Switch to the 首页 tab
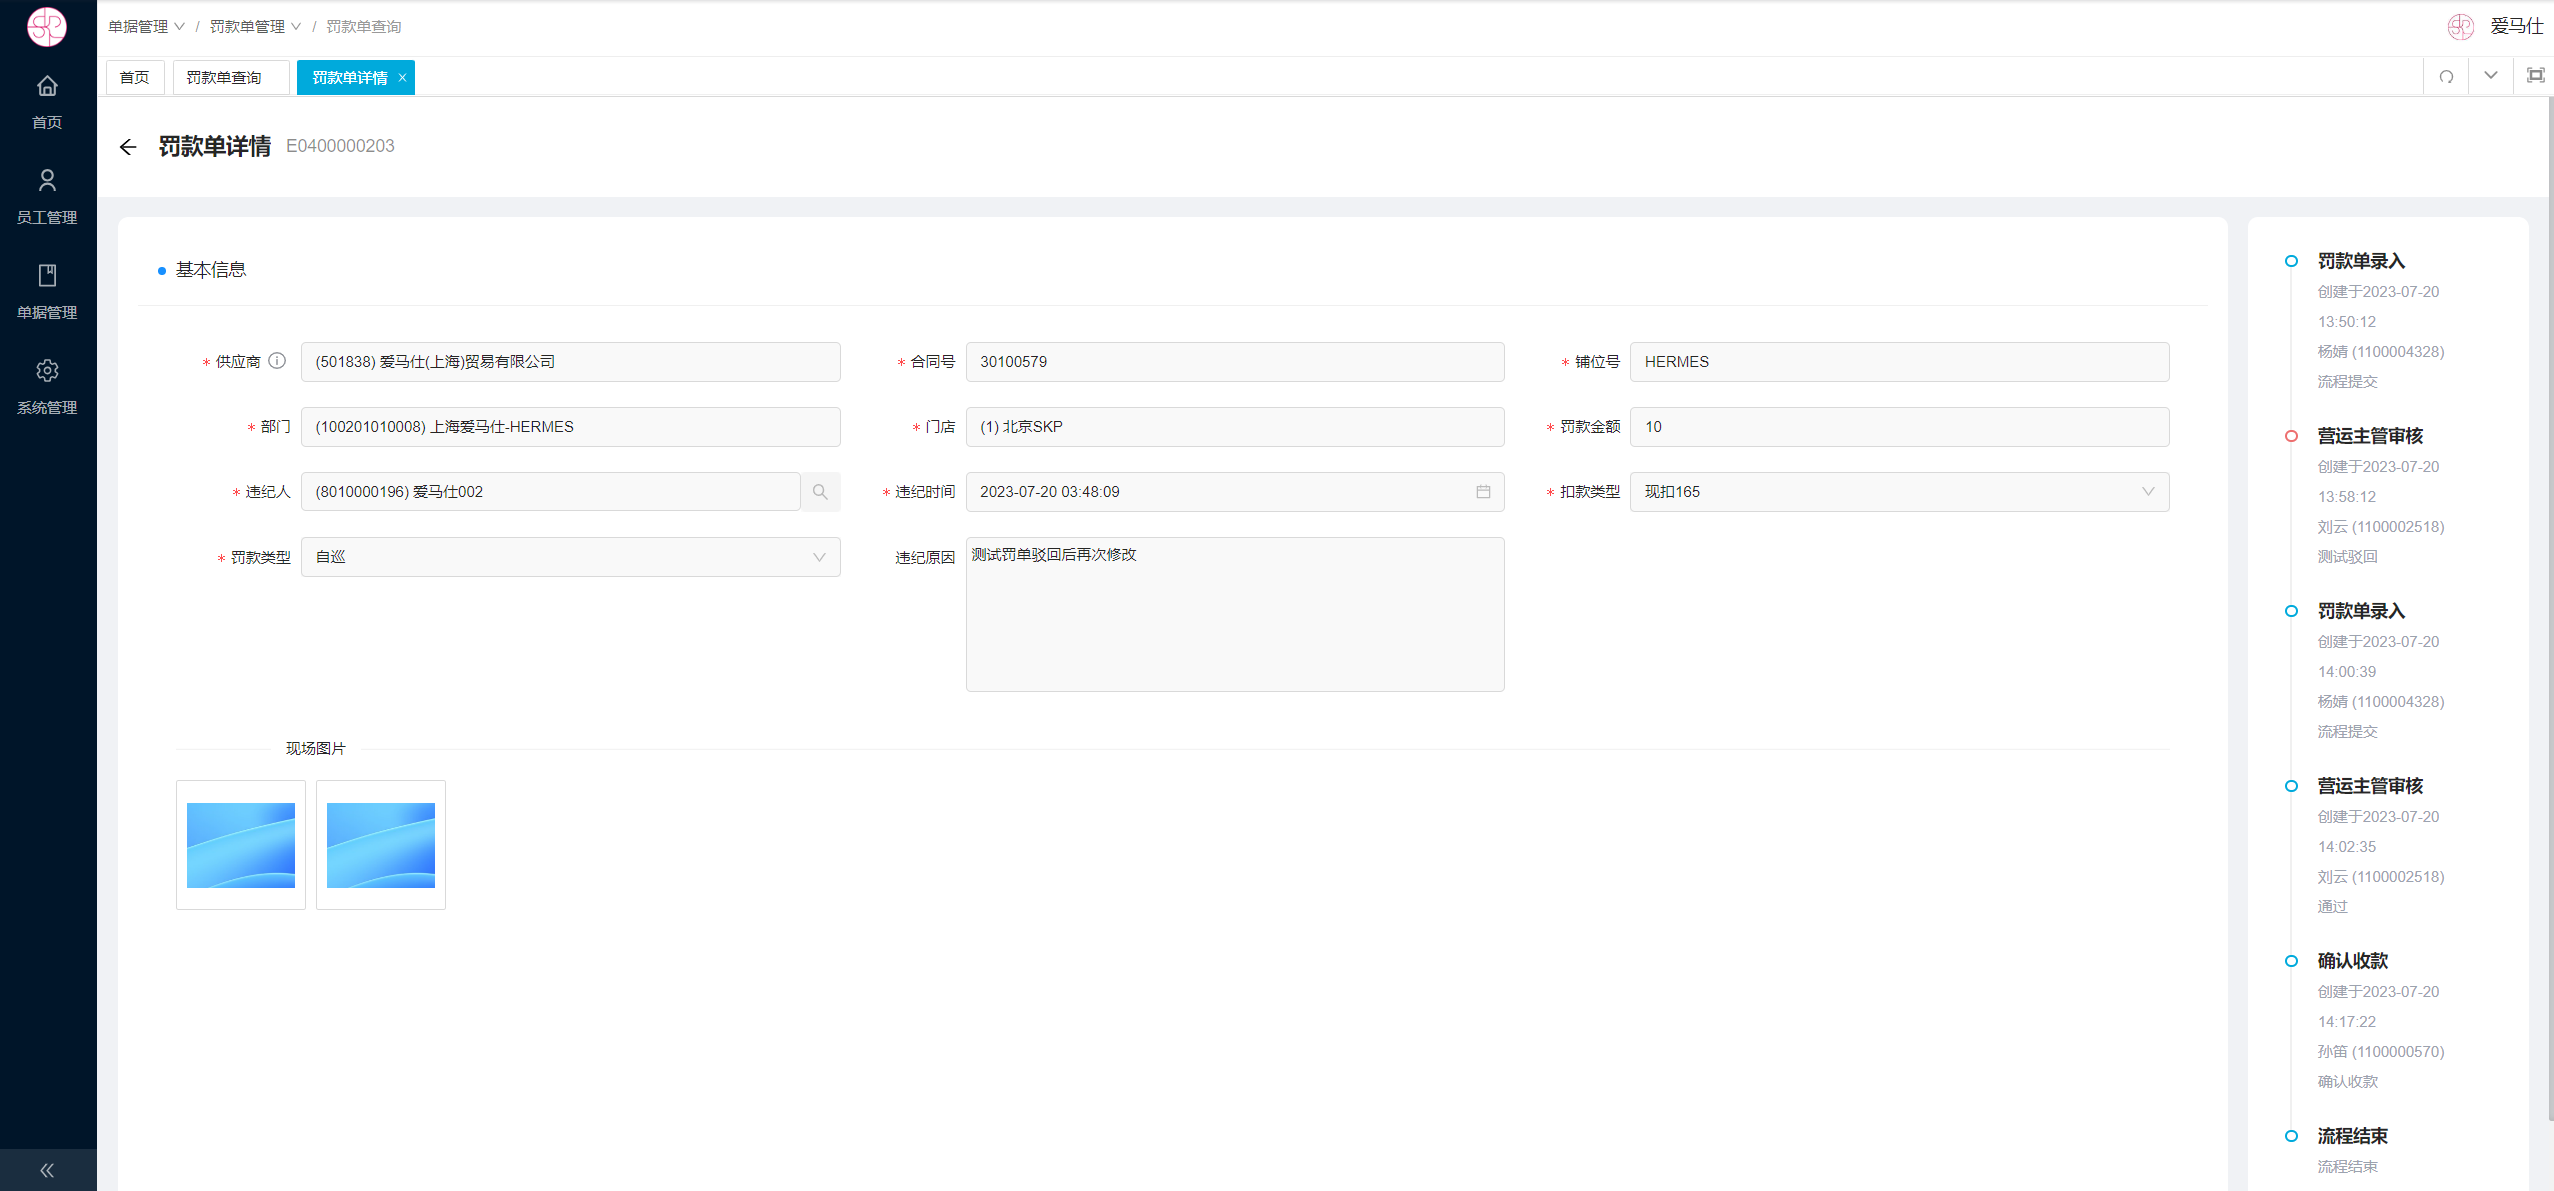Screen dimensions: 2554x1191 (135, 78)
